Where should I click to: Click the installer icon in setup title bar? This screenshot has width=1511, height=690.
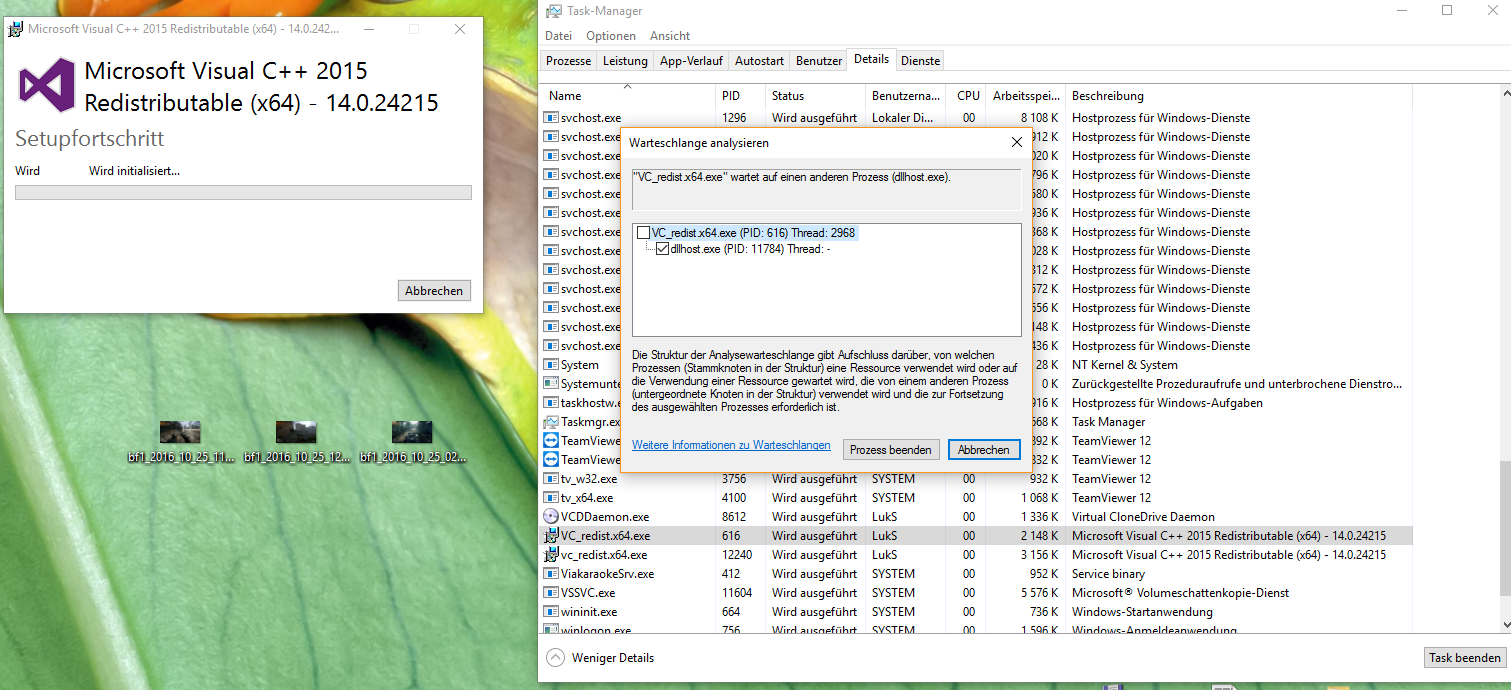point(16,29)
